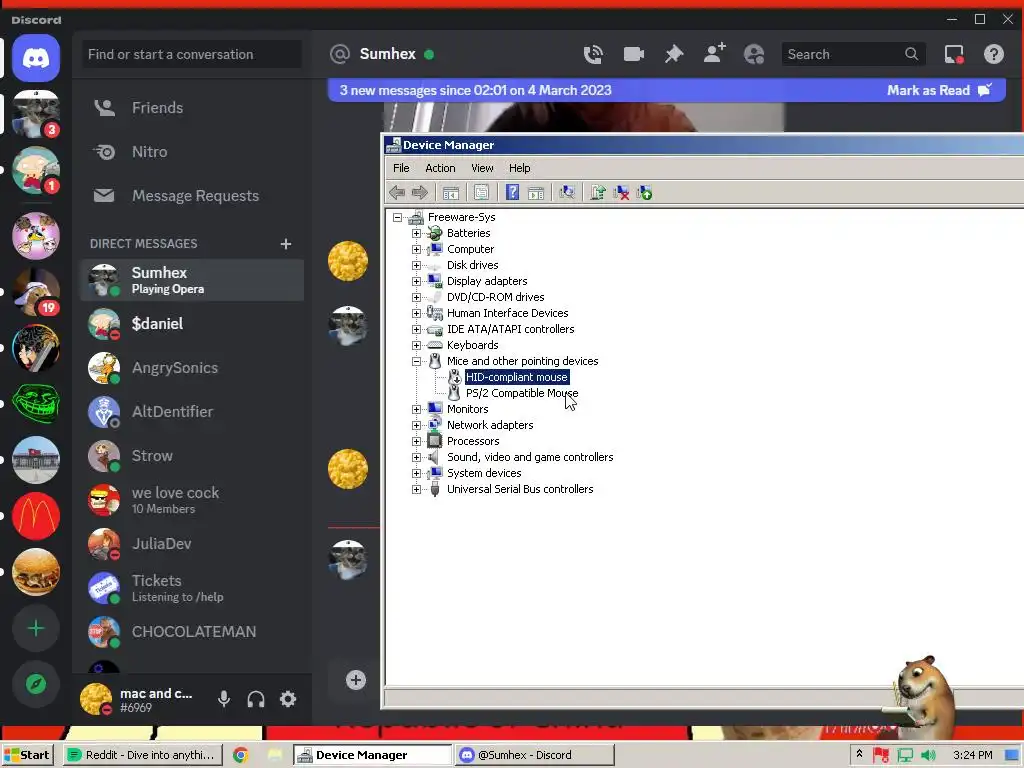Add friends to DM icon

(714, 54)
